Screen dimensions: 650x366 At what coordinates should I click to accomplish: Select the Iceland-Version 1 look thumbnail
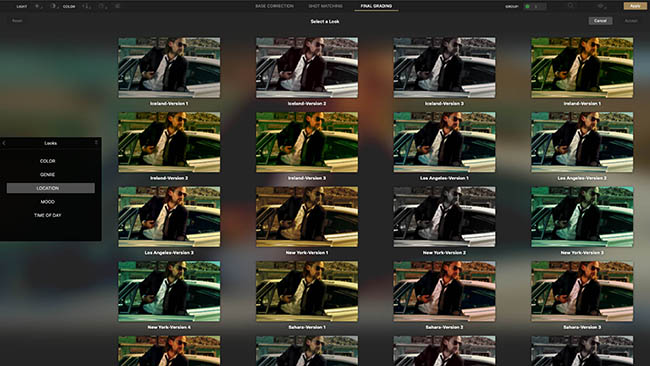(169, 68)
